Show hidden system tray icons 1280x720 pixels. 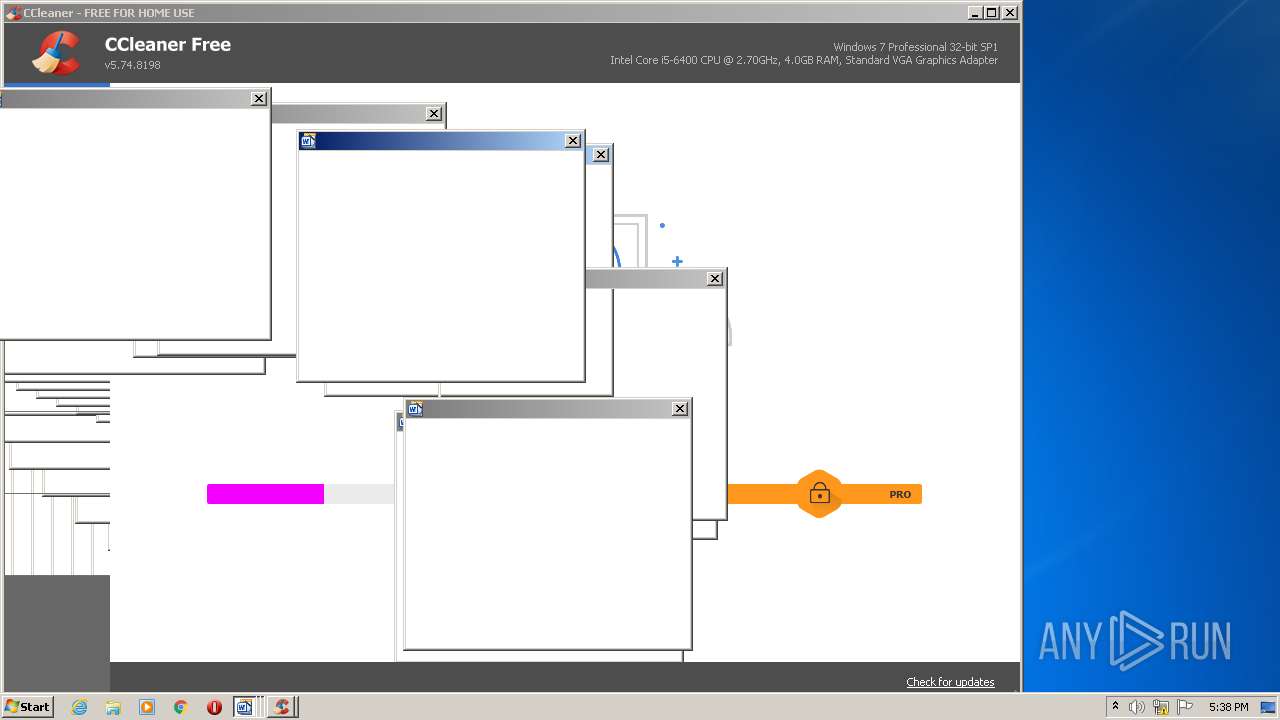coord(1116,707)
